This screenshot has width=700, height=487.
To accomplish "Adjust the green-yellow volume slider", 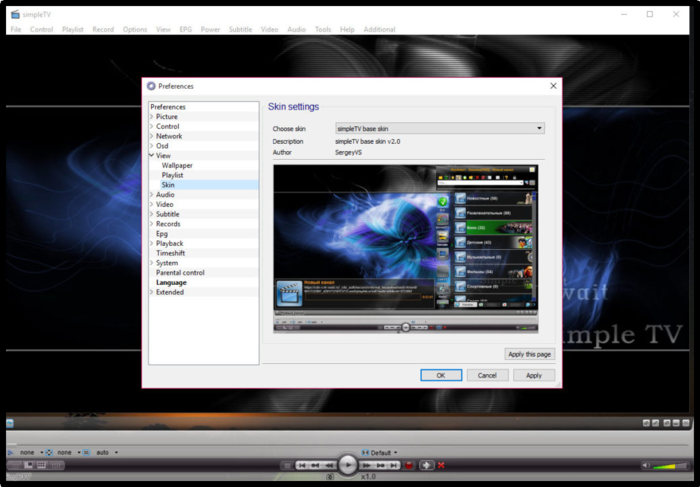I will pos(670,466).
